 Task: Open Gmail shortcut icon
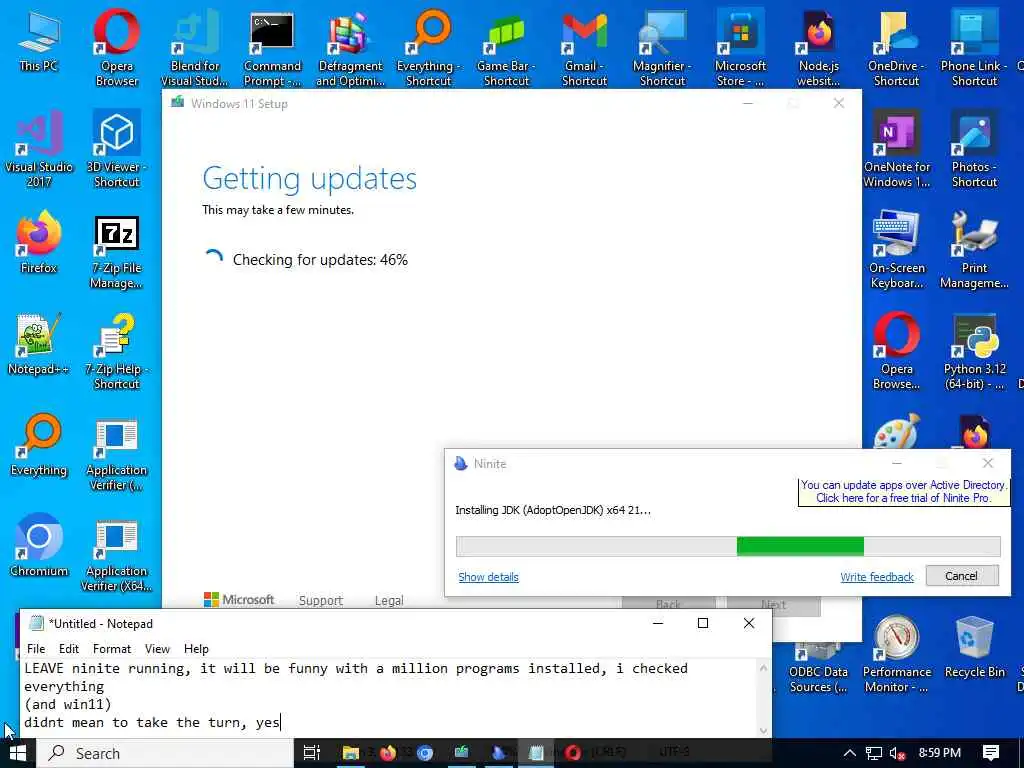(x=584, y=48)
